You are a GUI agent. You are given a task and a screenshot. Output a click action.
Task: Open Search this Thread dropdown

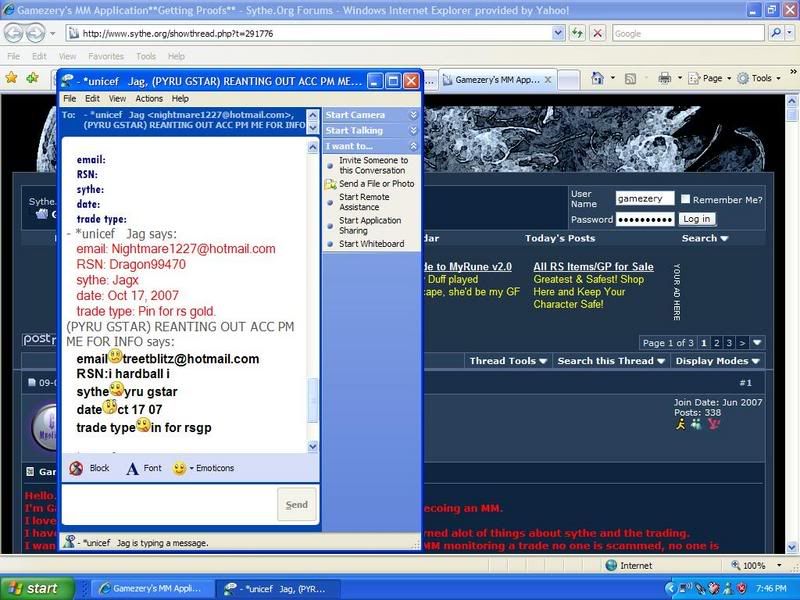(611, 361)
